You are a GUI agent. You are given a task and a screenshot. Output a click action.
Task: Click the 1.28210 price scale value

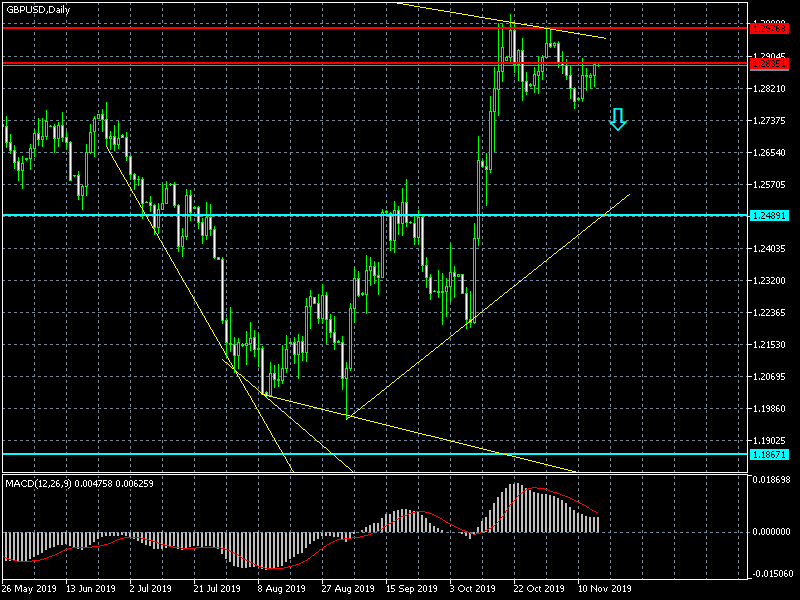(769, 89)
